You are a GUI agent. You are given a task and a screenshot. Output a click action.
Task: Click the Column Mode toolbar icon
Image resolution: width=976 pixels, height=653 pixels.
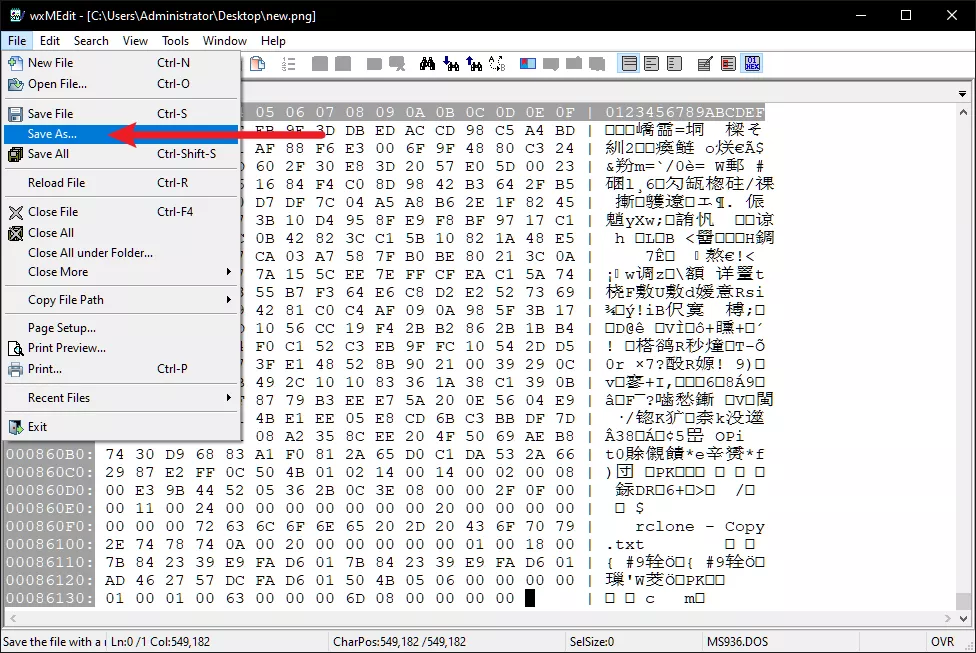pyautogui.click(x=728, y=63)
